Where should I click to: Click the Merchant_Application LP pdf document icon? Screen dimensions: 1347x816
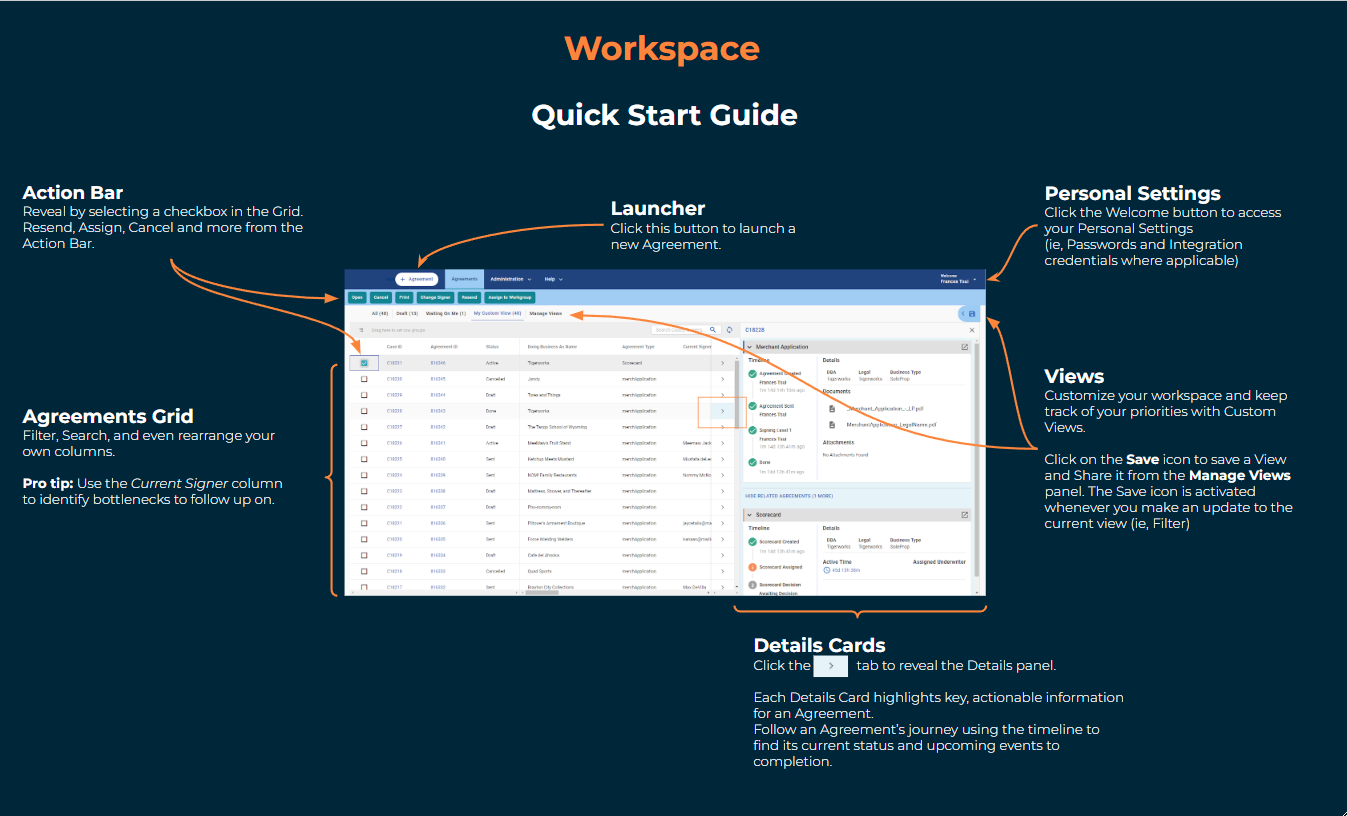click(832, 408)
